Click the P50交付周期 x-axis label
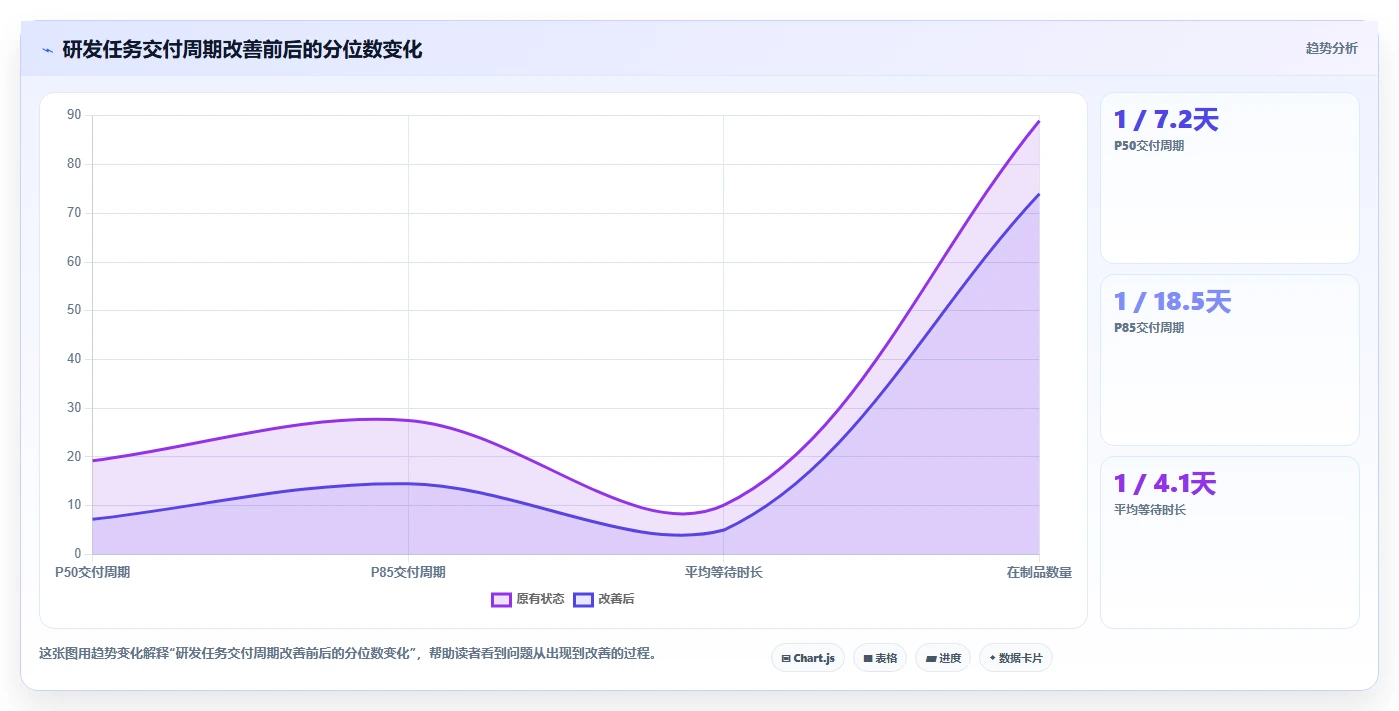The height and width of the screenshot is (711, 1399). (x=92, y=572)
